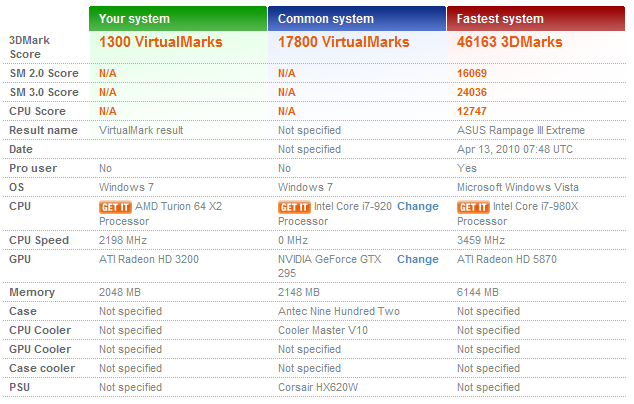Click the Cooler Master V10 entry
Screen dimensions: 634x404
point(323,330)
